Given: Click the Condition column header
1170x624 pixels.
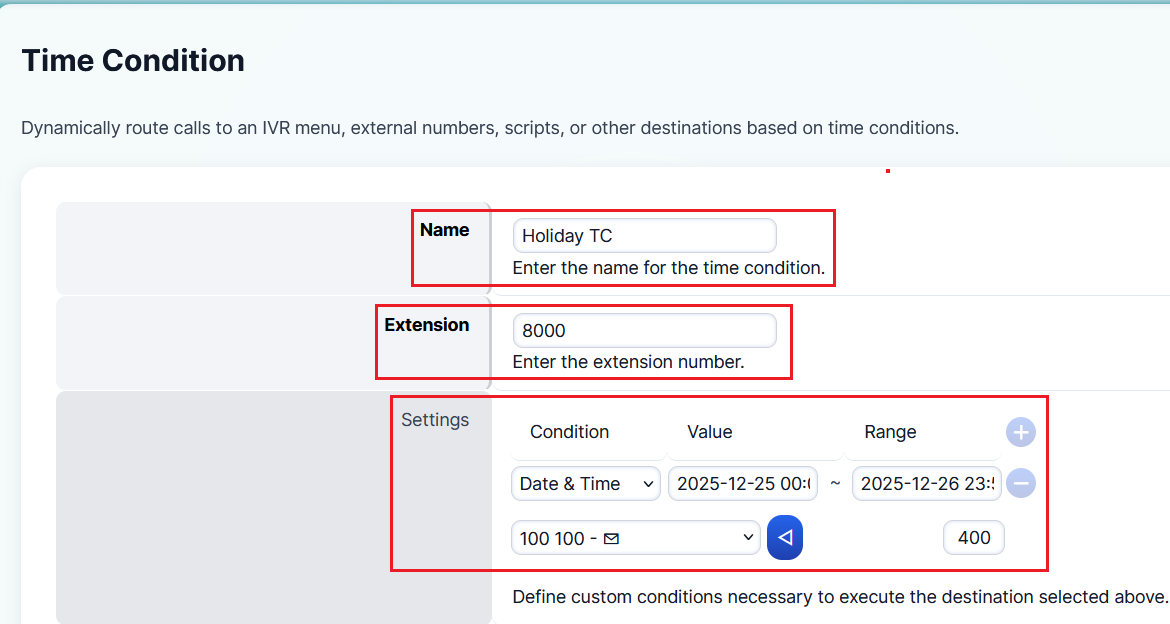Looking at the screenshot, I should tap(569, 432).
